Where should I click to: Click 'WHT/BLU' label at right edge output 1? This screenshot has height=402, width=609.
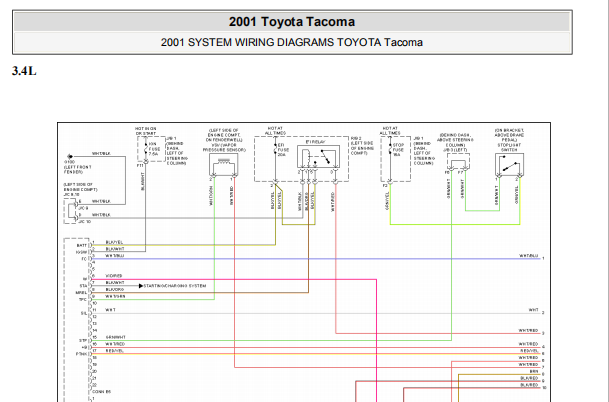[529, 256]
